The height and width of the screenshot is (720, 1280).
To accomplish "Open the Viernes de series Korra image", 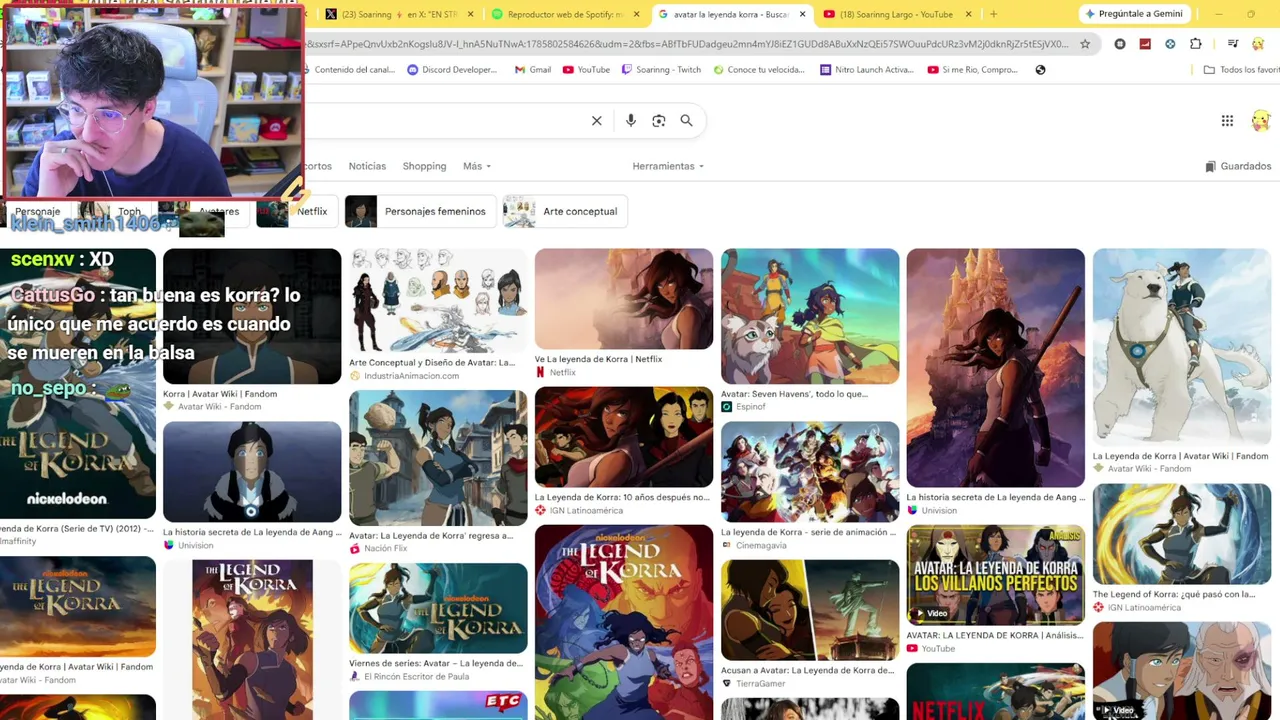I will pos(438,608).
